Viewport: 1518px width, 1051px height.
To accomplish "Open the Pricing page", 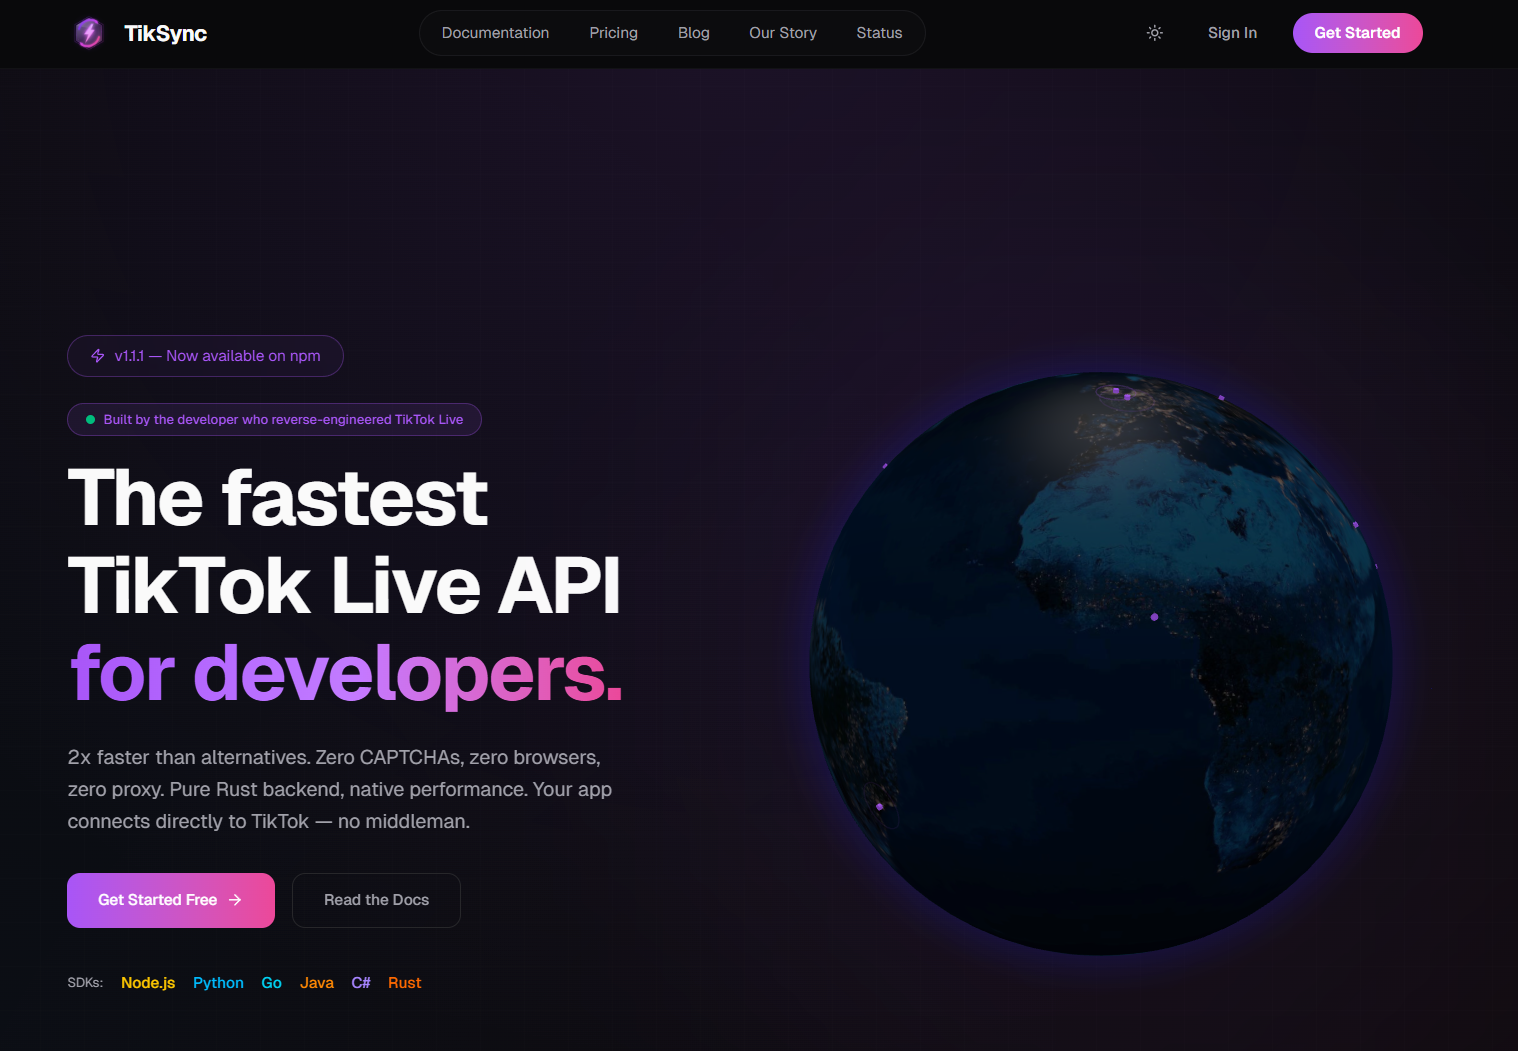I will pos(613,33).
